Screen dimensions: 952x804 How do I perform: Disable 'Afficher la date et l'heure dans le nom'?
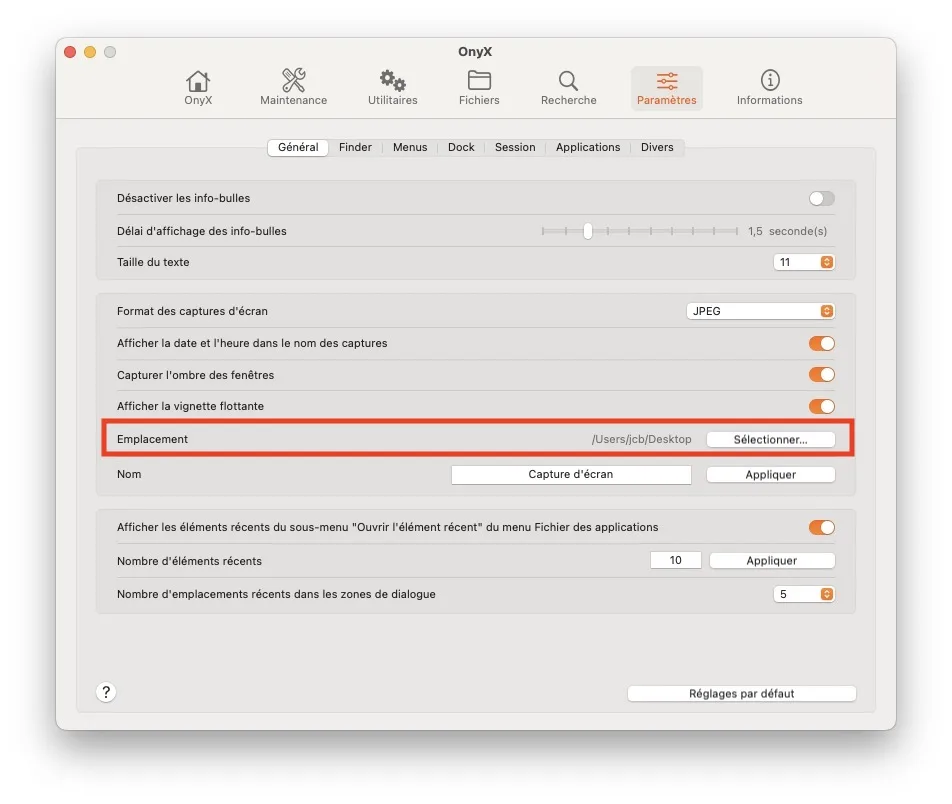tap(820, 342)
